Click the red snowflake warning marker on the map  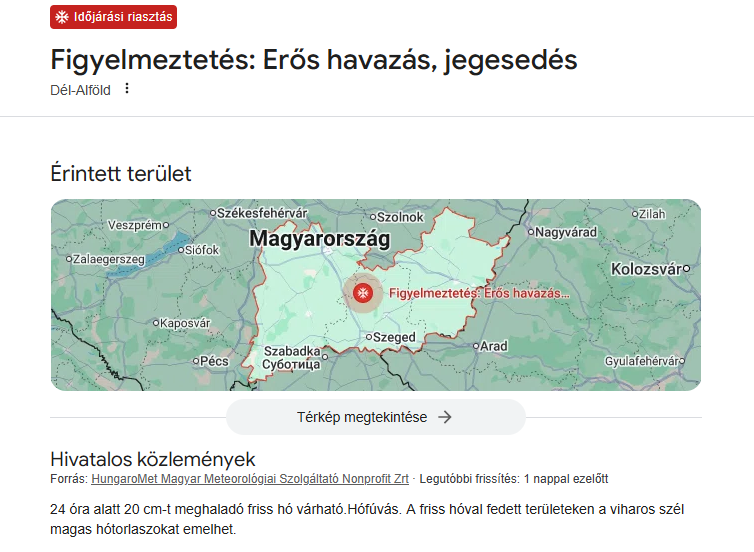362,293
